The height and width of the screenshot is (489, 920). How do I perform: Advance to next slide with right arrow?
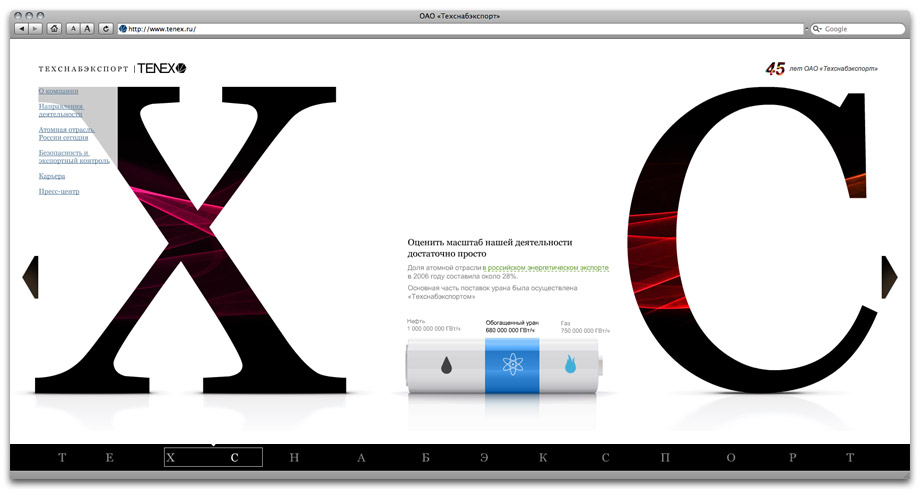click(x=889, y=277)
